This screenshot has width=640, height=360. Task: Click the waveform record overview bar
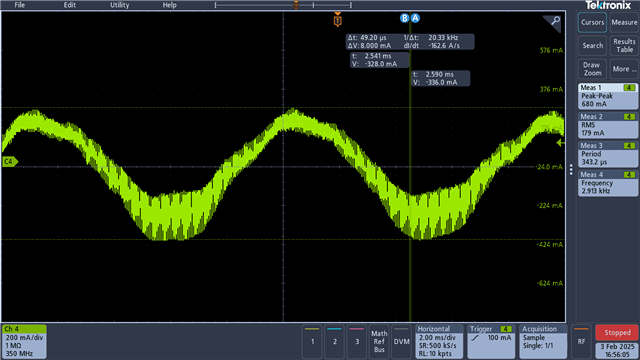click(283, 5)
